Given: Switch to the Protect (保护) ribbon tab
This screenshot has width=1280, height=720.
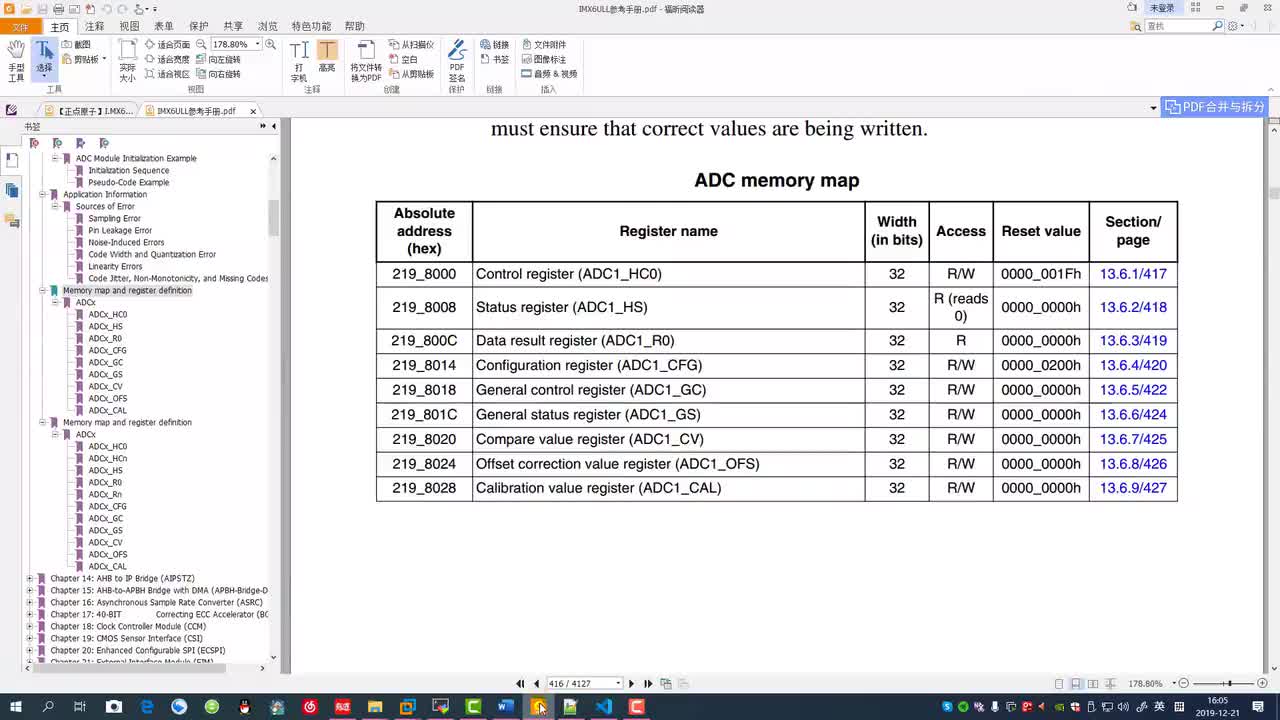Looking at the screenshot, I should 198,27.
